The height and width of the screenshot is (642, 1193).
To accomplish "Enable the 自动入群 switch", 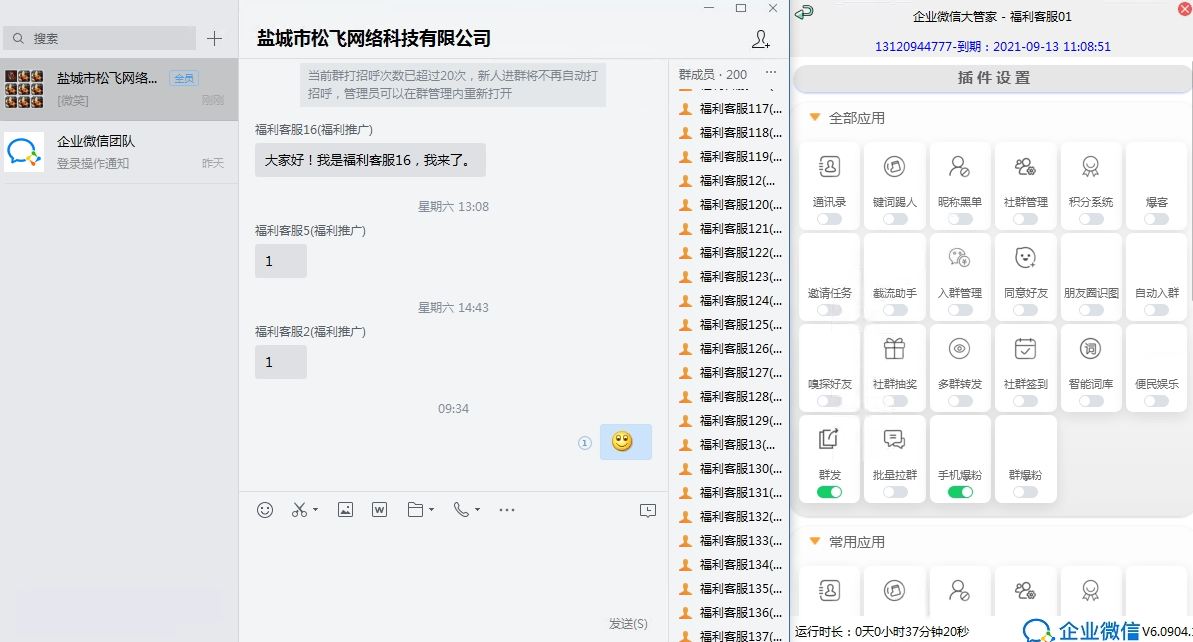I will point(1156,310).
